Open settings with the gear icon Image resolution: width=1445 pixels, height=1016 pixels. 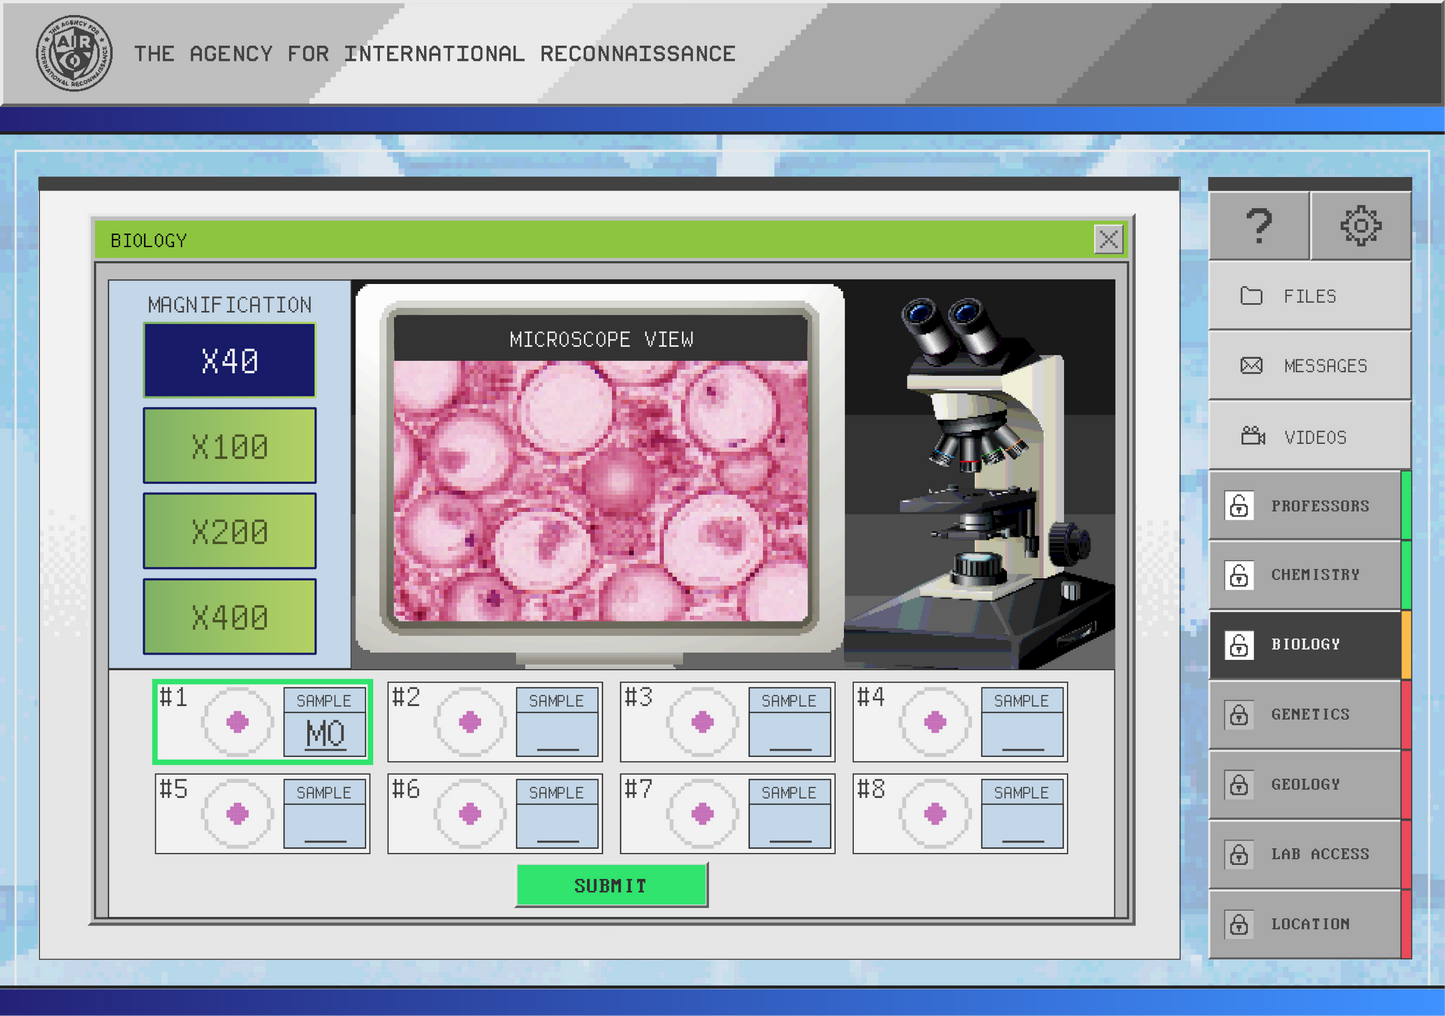(1360, 226)
